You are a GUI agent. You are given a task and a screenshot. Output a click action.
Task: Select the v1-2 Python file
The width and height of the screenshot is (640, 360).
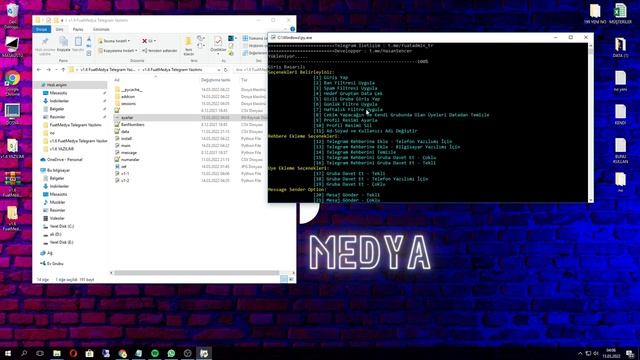point(125,180)
